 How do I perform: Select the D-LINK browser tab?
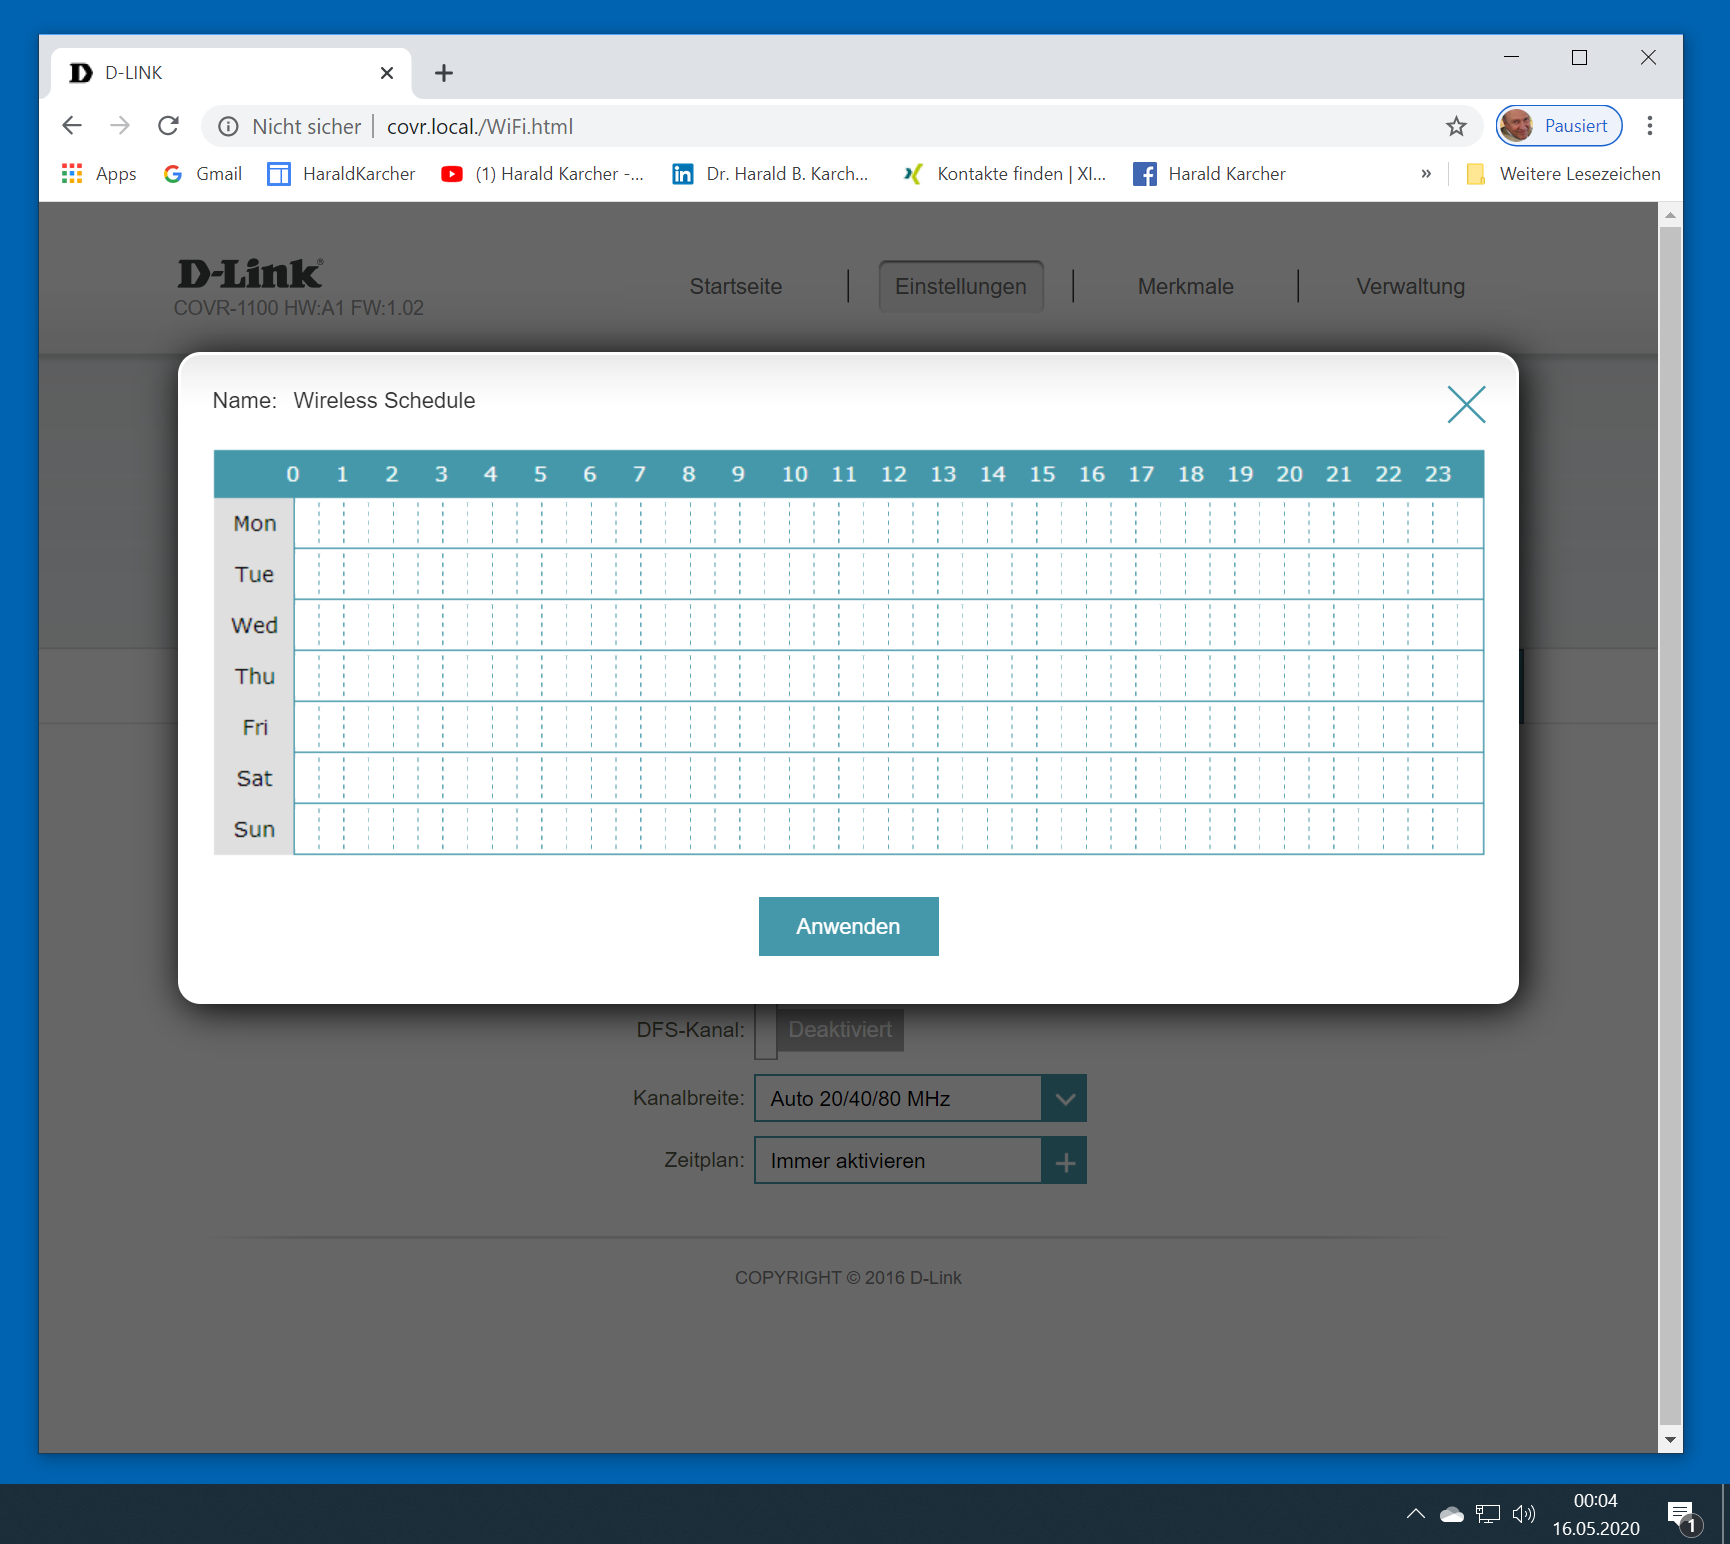[x=230, y=73]
